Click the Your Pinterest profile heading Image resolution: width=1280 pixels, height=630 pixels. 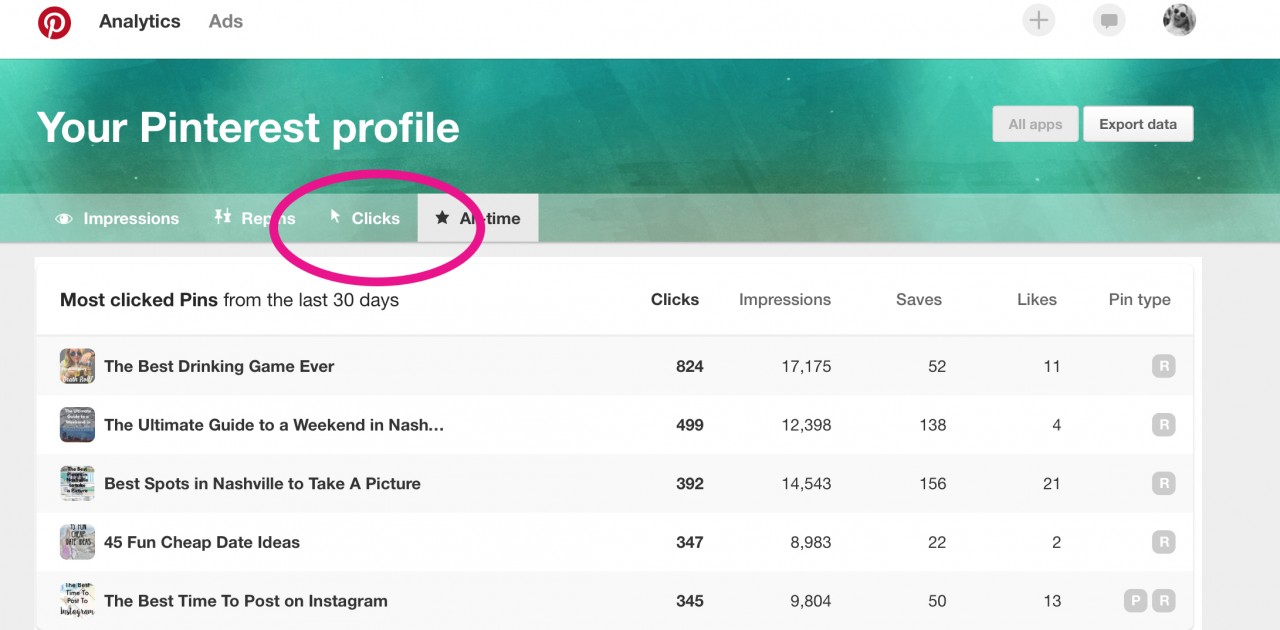click(248, 127)
